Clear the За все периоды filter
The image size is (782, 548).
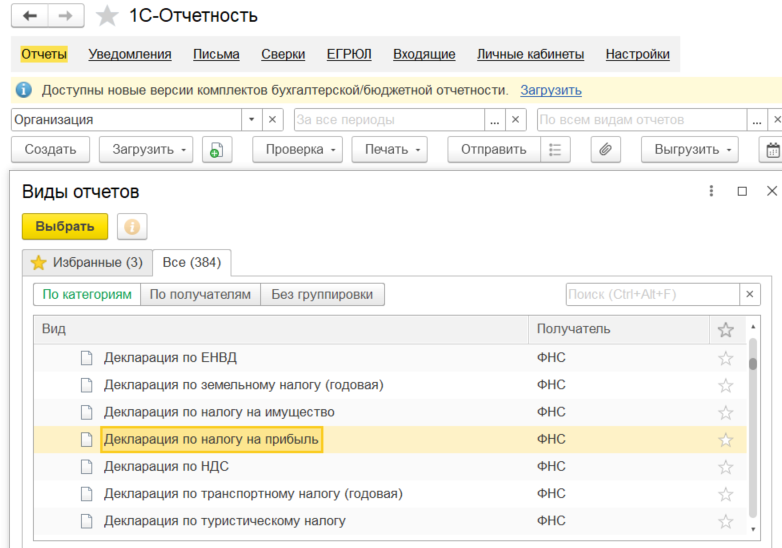[516, 120]
